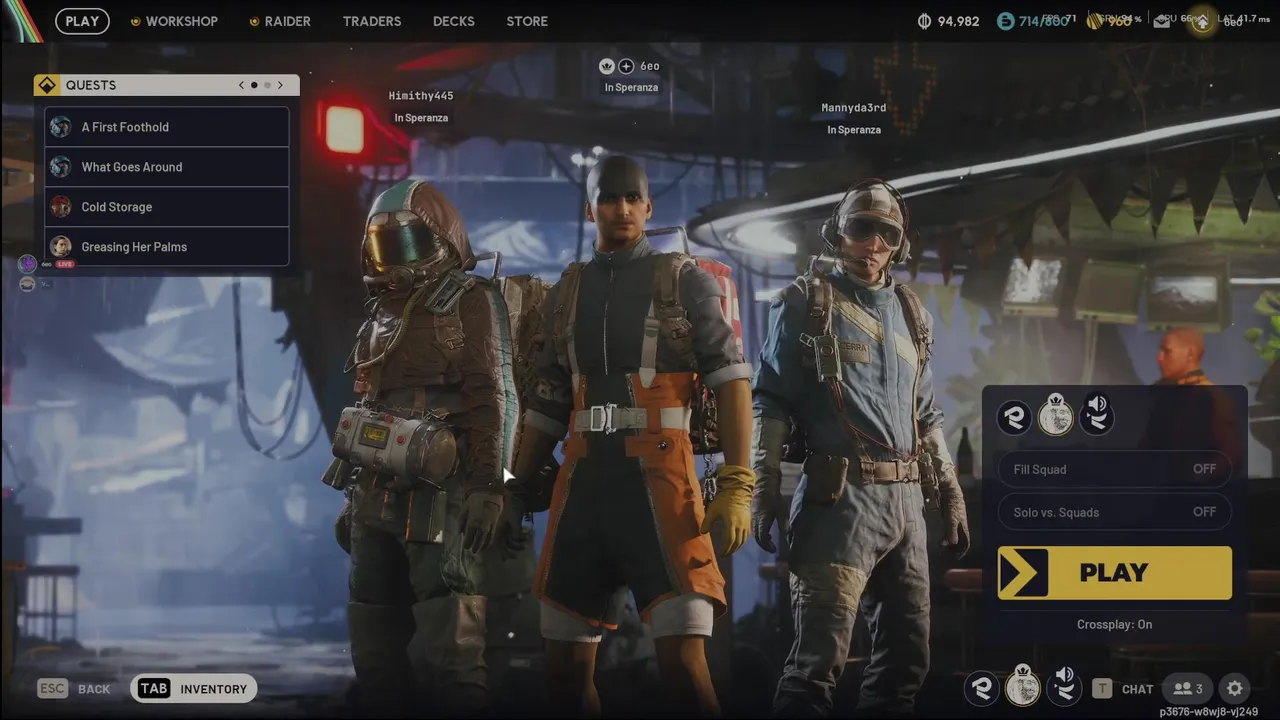
Task: Select the second quests page dot
Action: coord(267,85)
